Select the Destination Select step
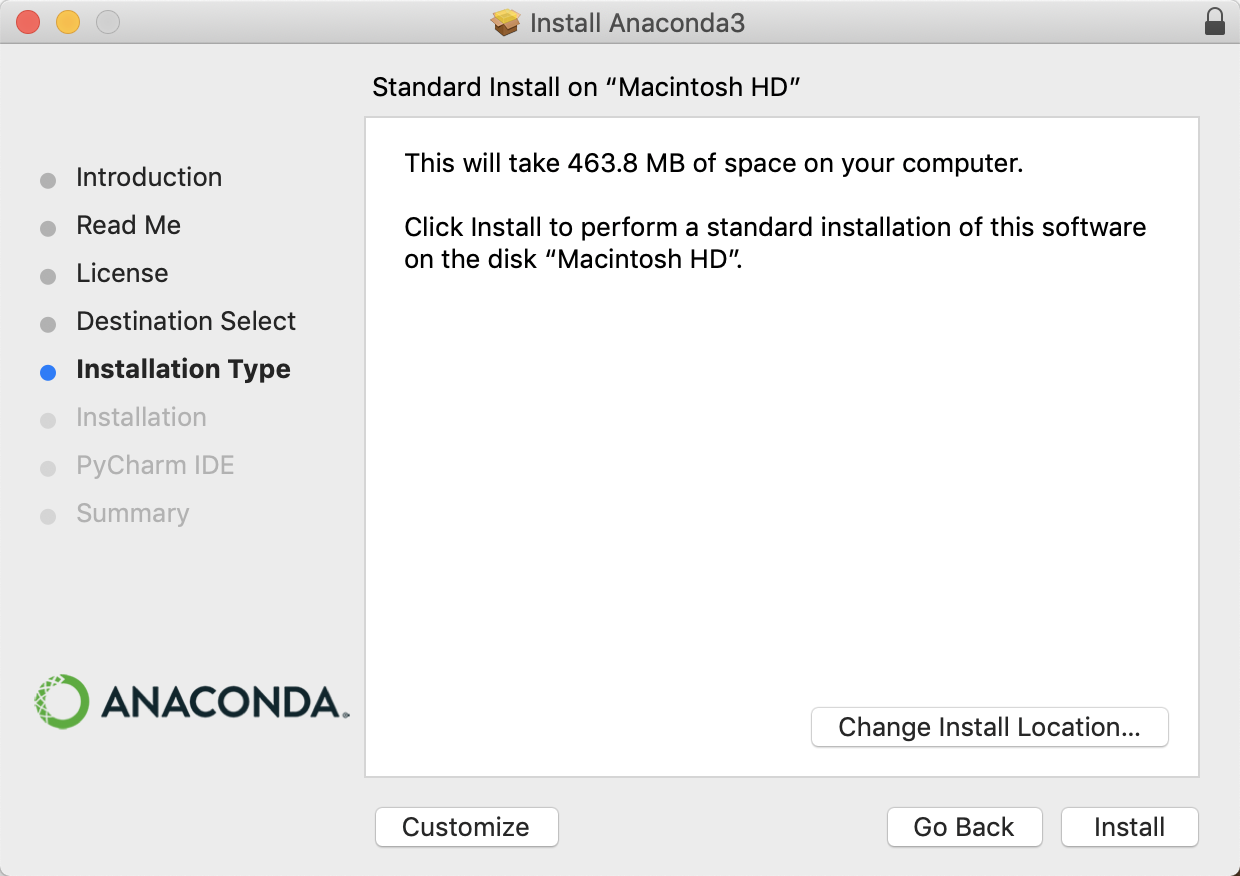Screen dimensions: 1240x876 [186, 321]
